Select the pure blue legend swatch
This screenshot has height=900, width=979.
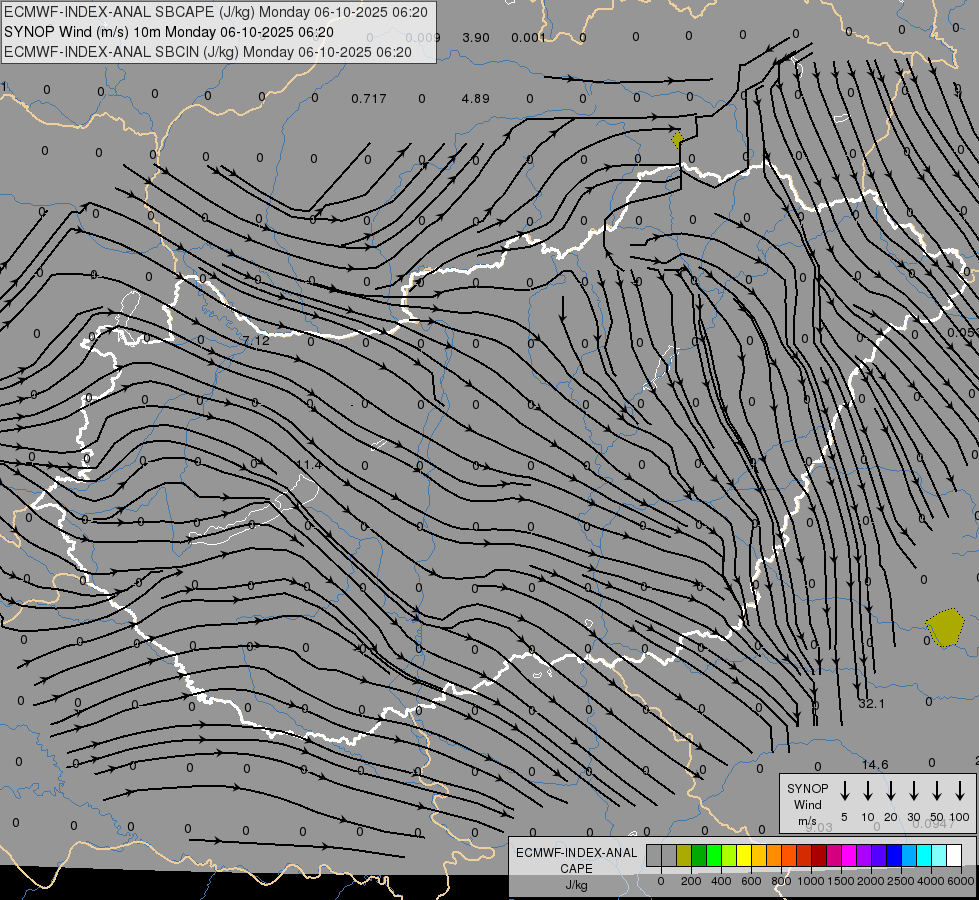click(893, 856)
